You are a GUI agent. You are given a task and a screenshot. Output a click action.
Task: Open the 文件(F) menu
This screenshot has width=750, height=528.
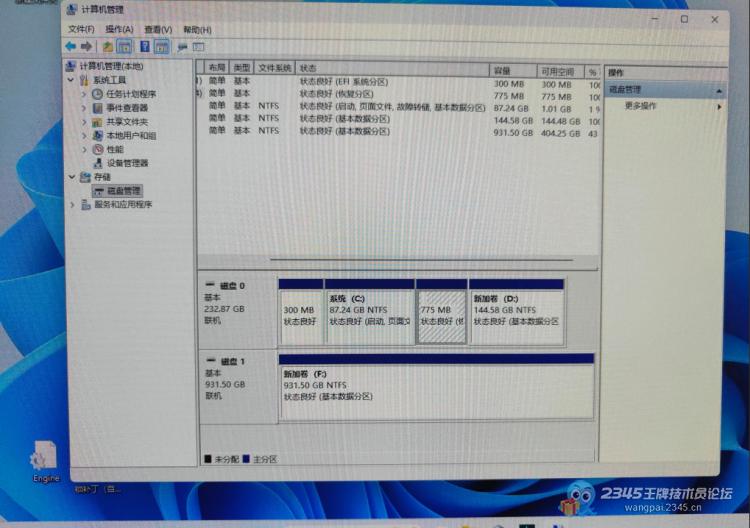pos(81,30)
